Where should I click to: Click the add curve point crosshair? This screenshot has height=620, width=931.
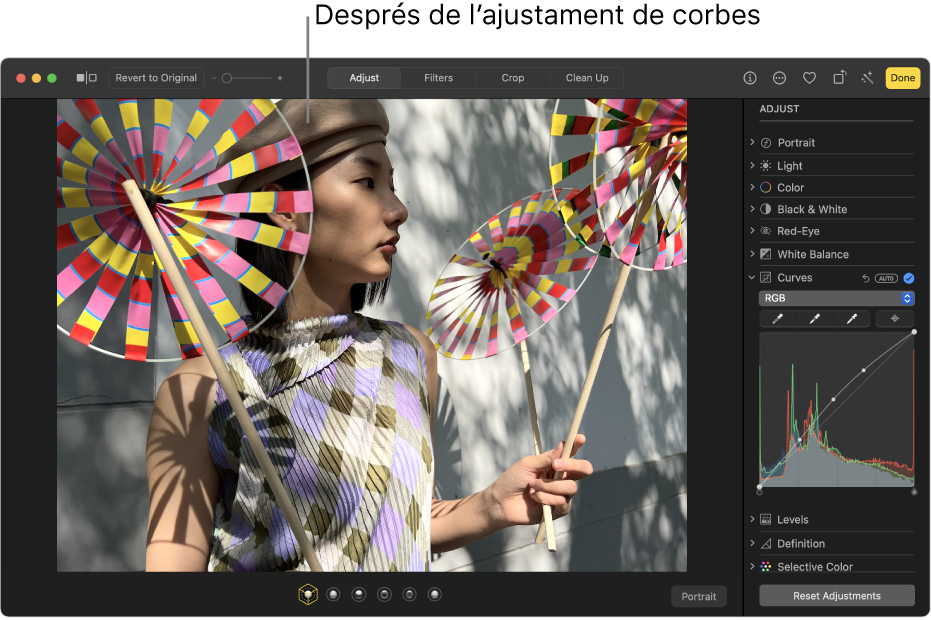click(x=895, y=319)
